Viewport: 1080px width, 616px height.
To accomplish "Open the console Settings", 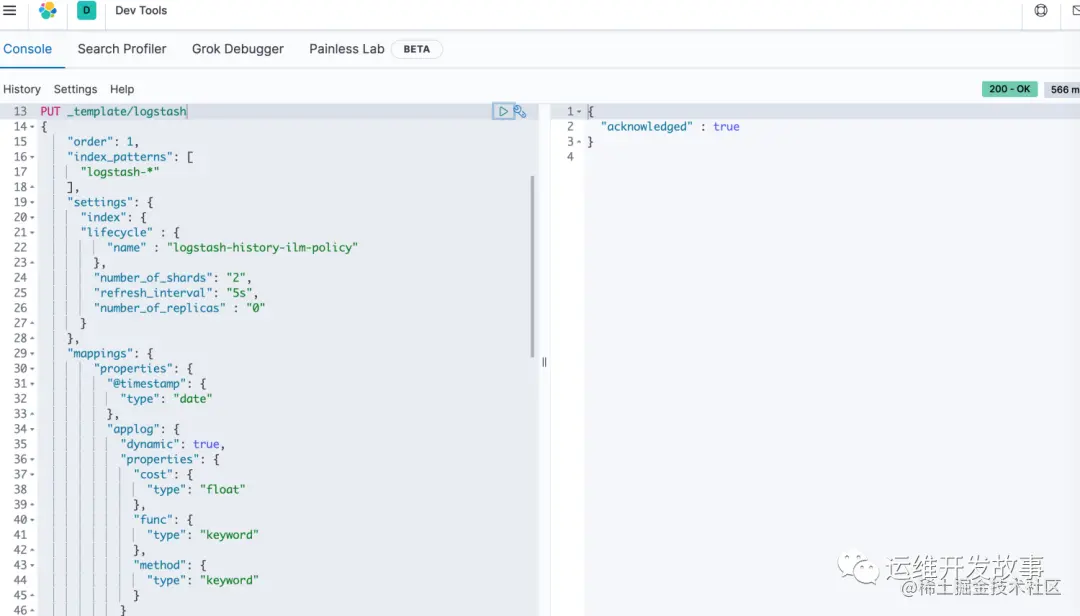I will (x=75, y=89).
